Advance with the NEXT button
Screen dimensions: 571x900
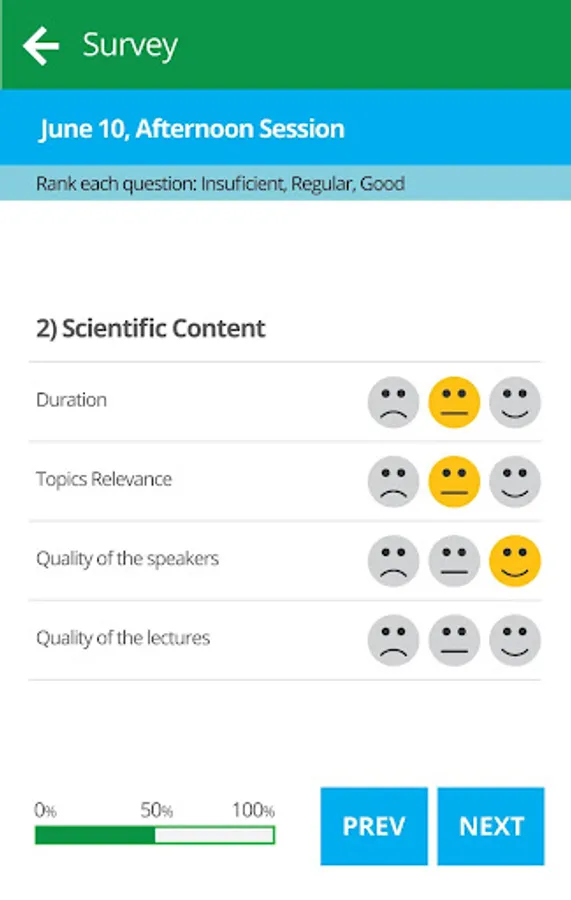pos(491,826)
